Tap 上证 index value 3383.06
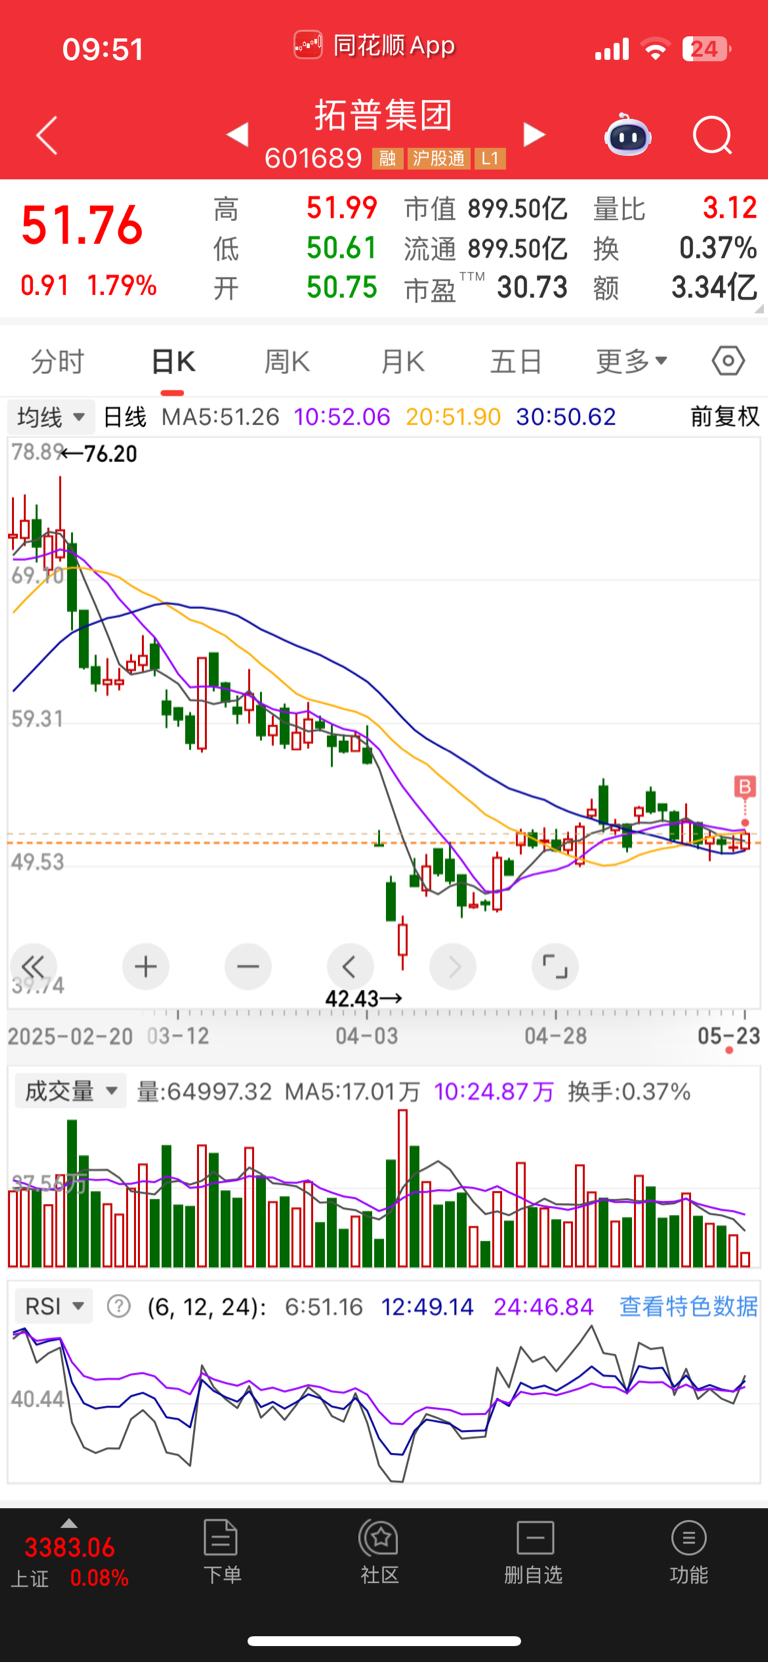 point(70,1548)
